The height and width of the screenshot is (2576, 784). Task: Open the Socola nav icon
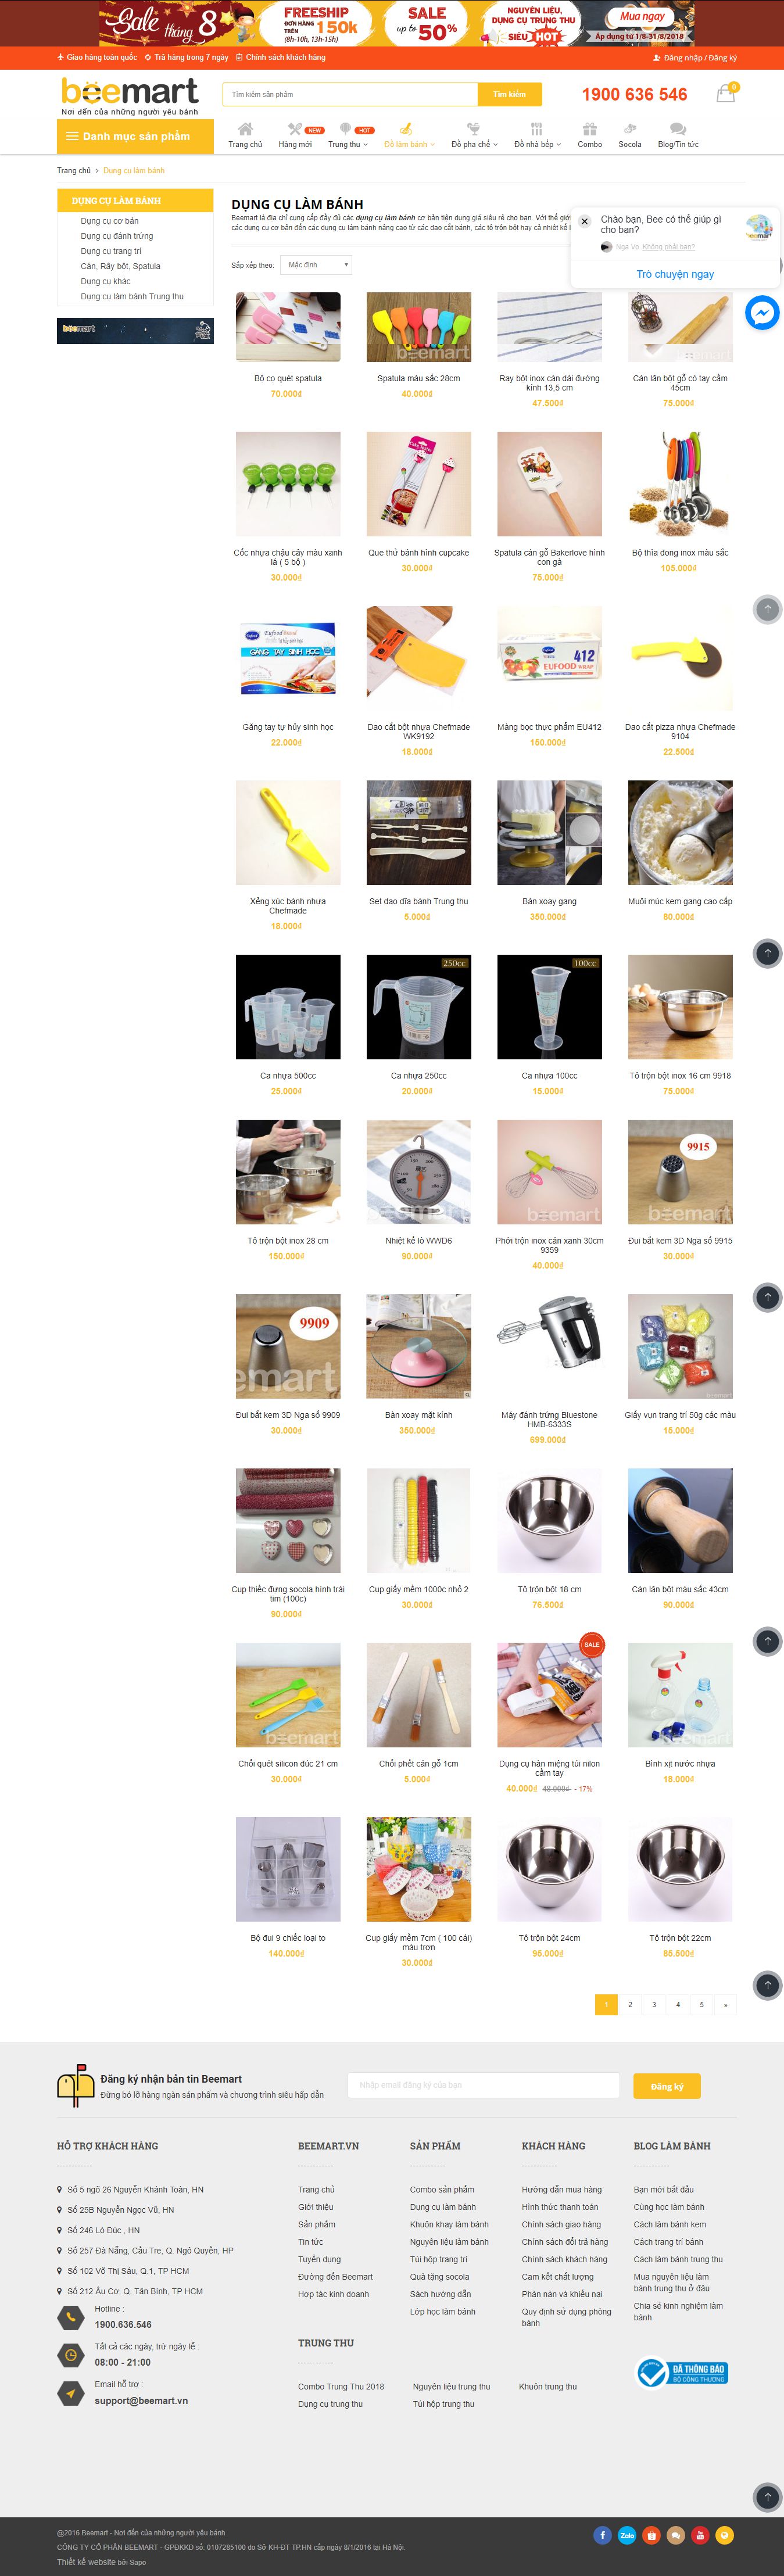(x=630, y=129)
